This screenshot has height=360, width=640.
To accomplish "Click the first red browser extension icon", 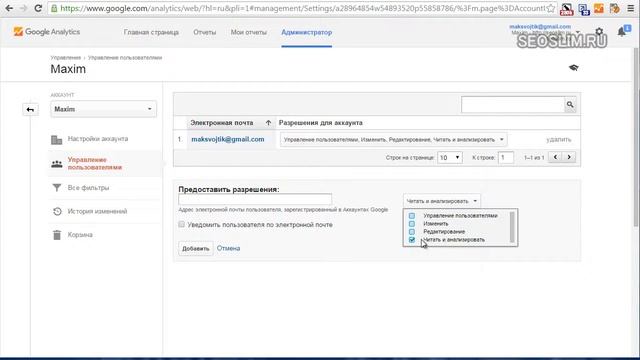I will pyautogui.click(x=567, y=9).
